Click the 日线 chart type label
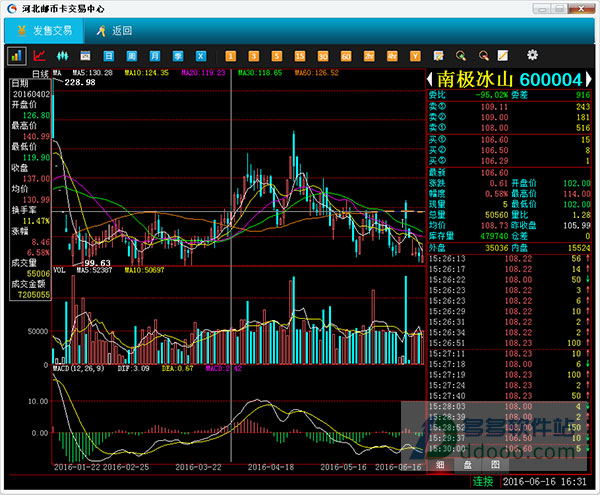Image resolution: width=600 pixels, height=495 pixels. pos(40,74)
